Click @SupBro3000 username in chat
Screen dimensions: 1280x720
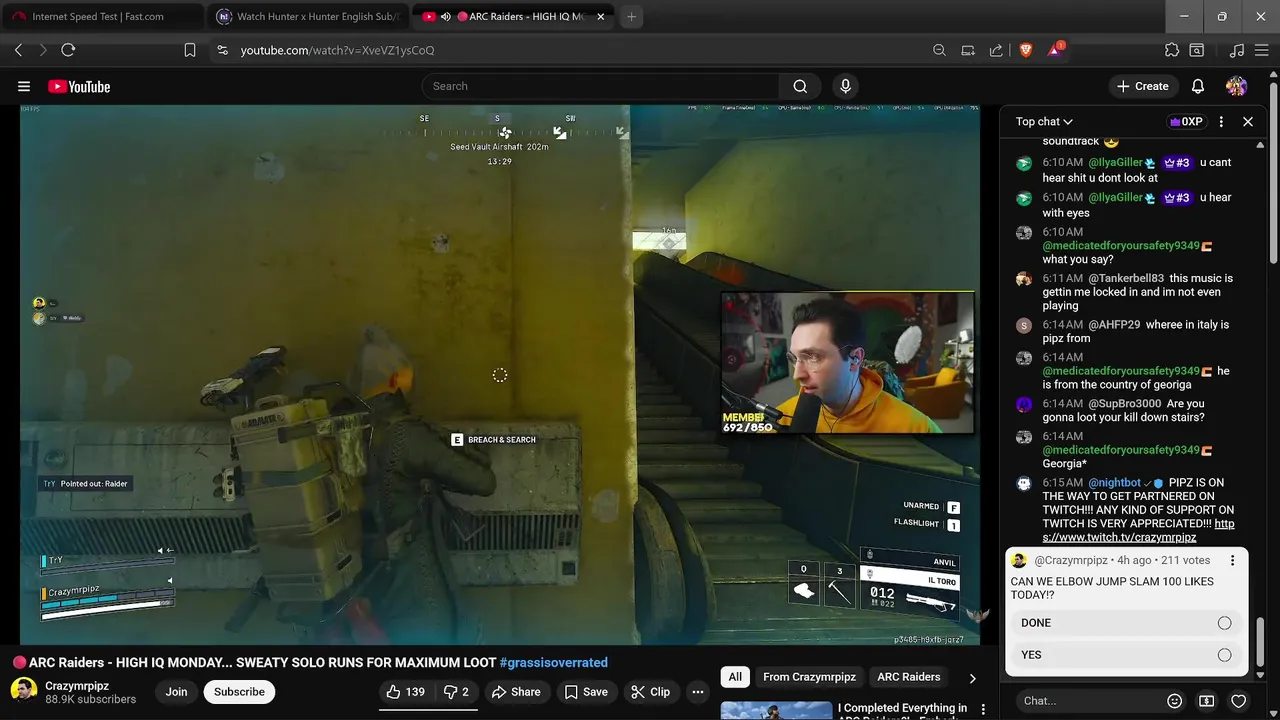1125,404
